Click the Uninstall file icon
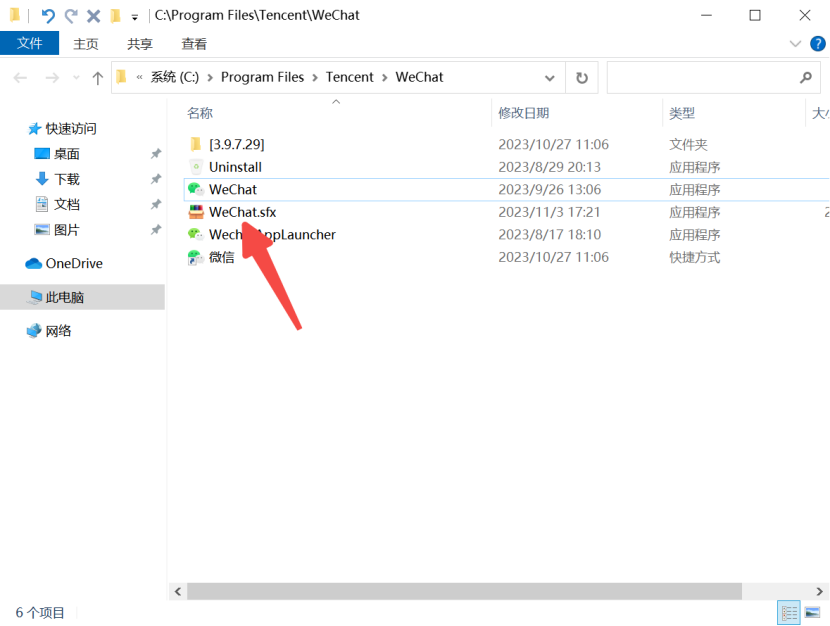The image size is (830, 626). point(196,167)
